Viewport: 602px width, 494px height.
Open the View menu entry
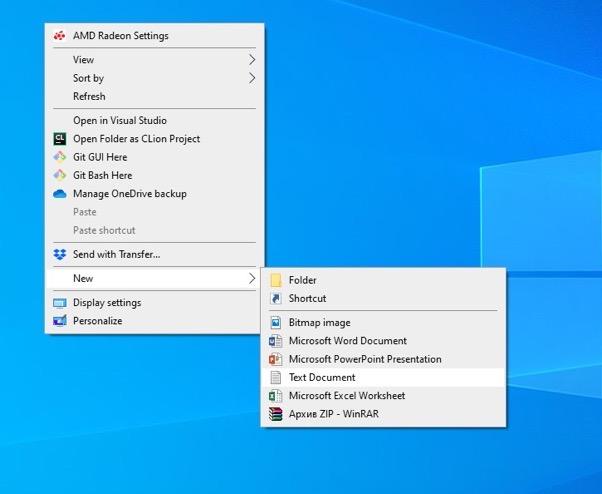155,60
